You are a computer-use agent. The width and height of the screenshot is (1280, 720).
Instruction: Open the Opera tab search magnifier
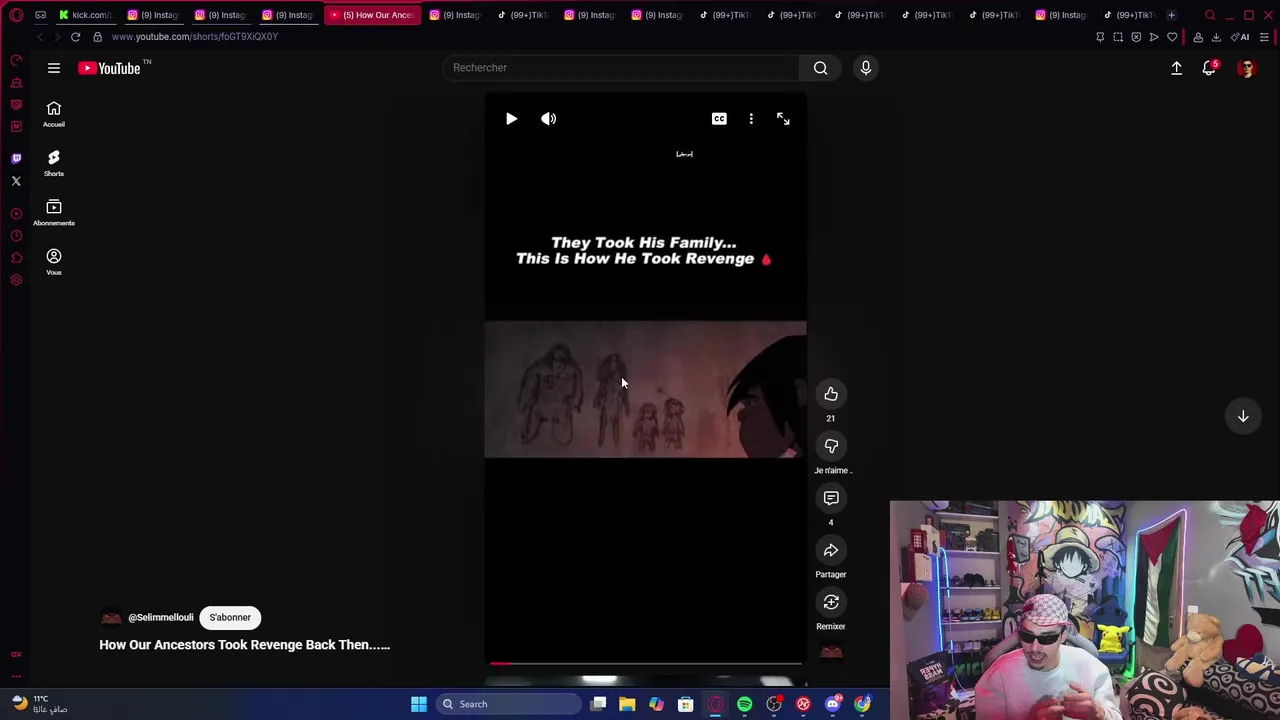pyautogui.click(x=1210, y=15)
